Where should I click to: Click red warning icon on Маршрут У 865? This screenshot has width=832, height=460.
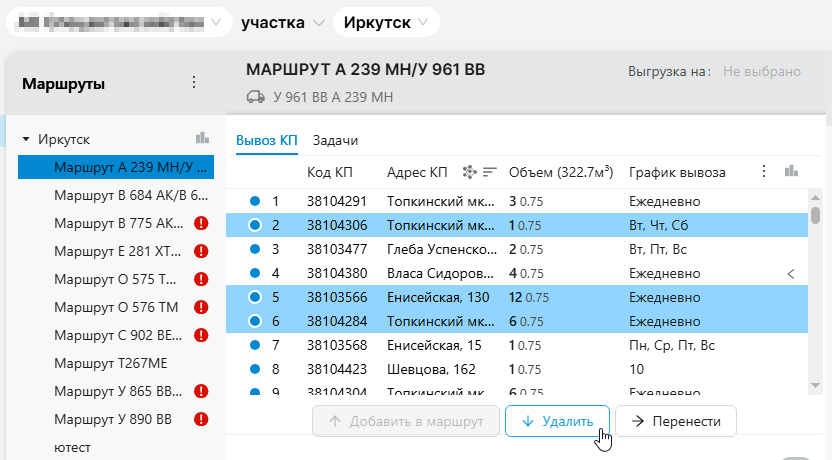[201, 391]
